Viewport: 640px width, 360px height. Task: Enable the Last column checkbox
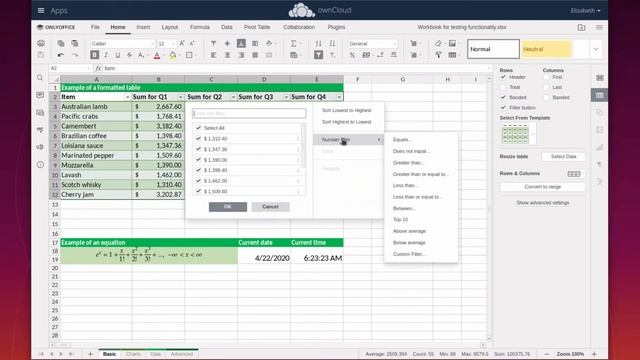point(547,87)
